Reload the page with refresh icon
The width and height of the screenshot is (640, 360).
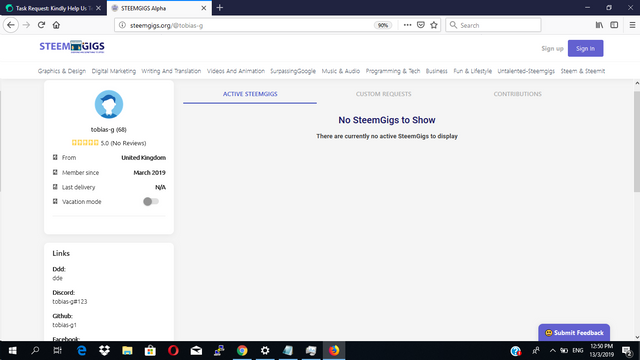coord(41,25)
